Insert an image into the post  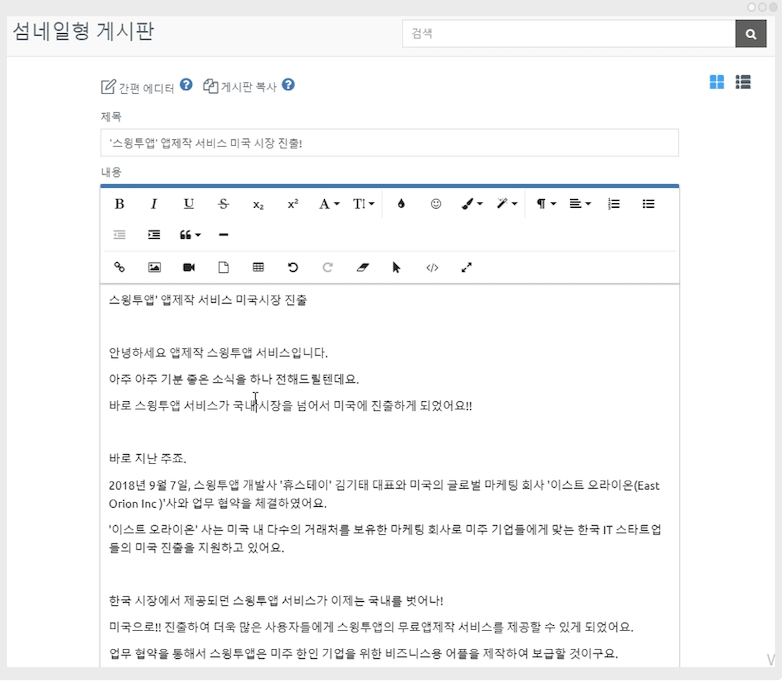coord(154,268)
